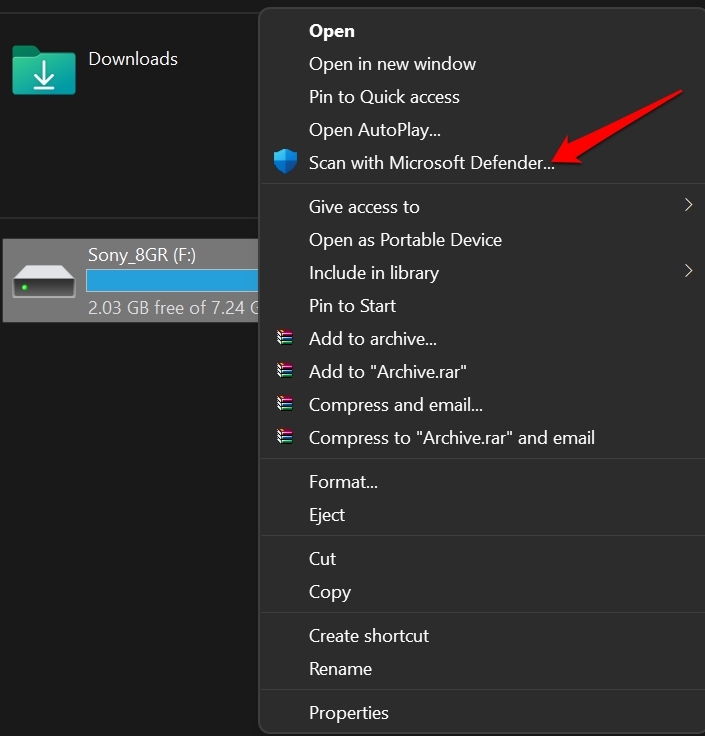Eject the Sony_8GR drive
Image resolution: width=705 pixels, height=736 pixels.
(x=327, y=515)
